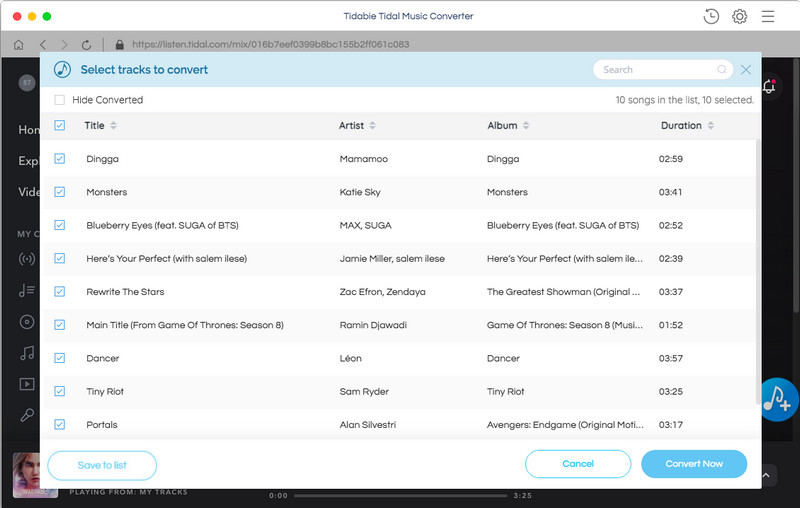Click the music note dialog header icon
Screen dimensions: 800x508
pyautogui.click(x=62, y=69)
